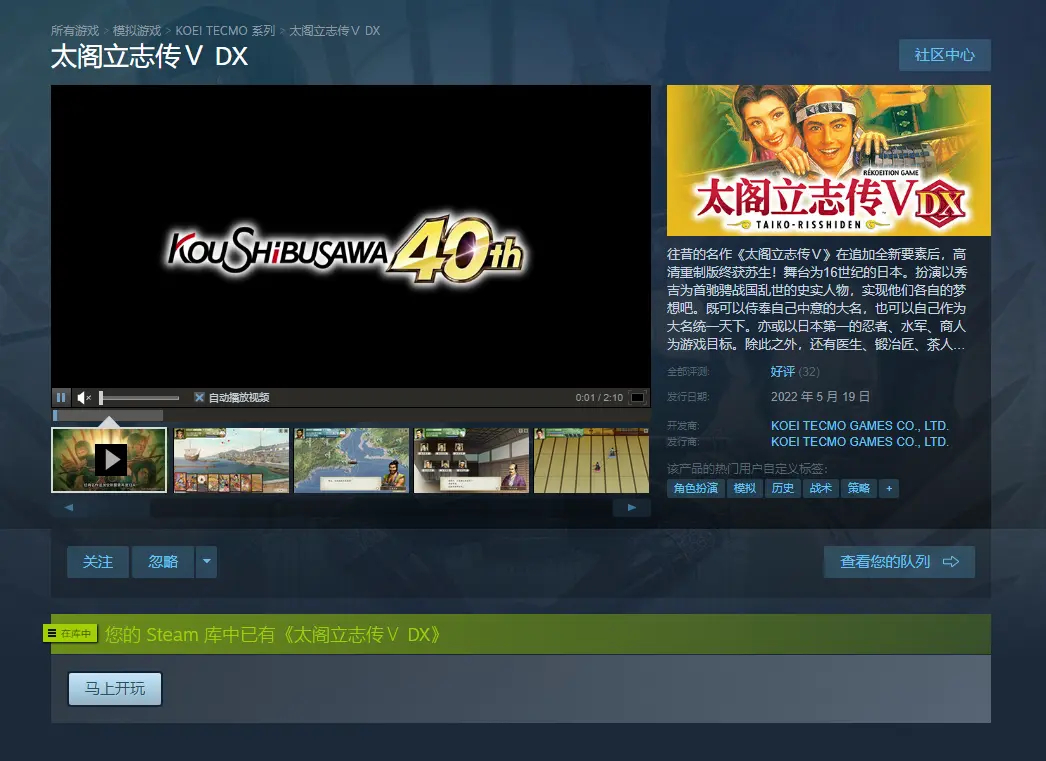This screenshot has height=761, width=1046.
Task: Click the 在库中 library badge
Action: coord(70,633)
